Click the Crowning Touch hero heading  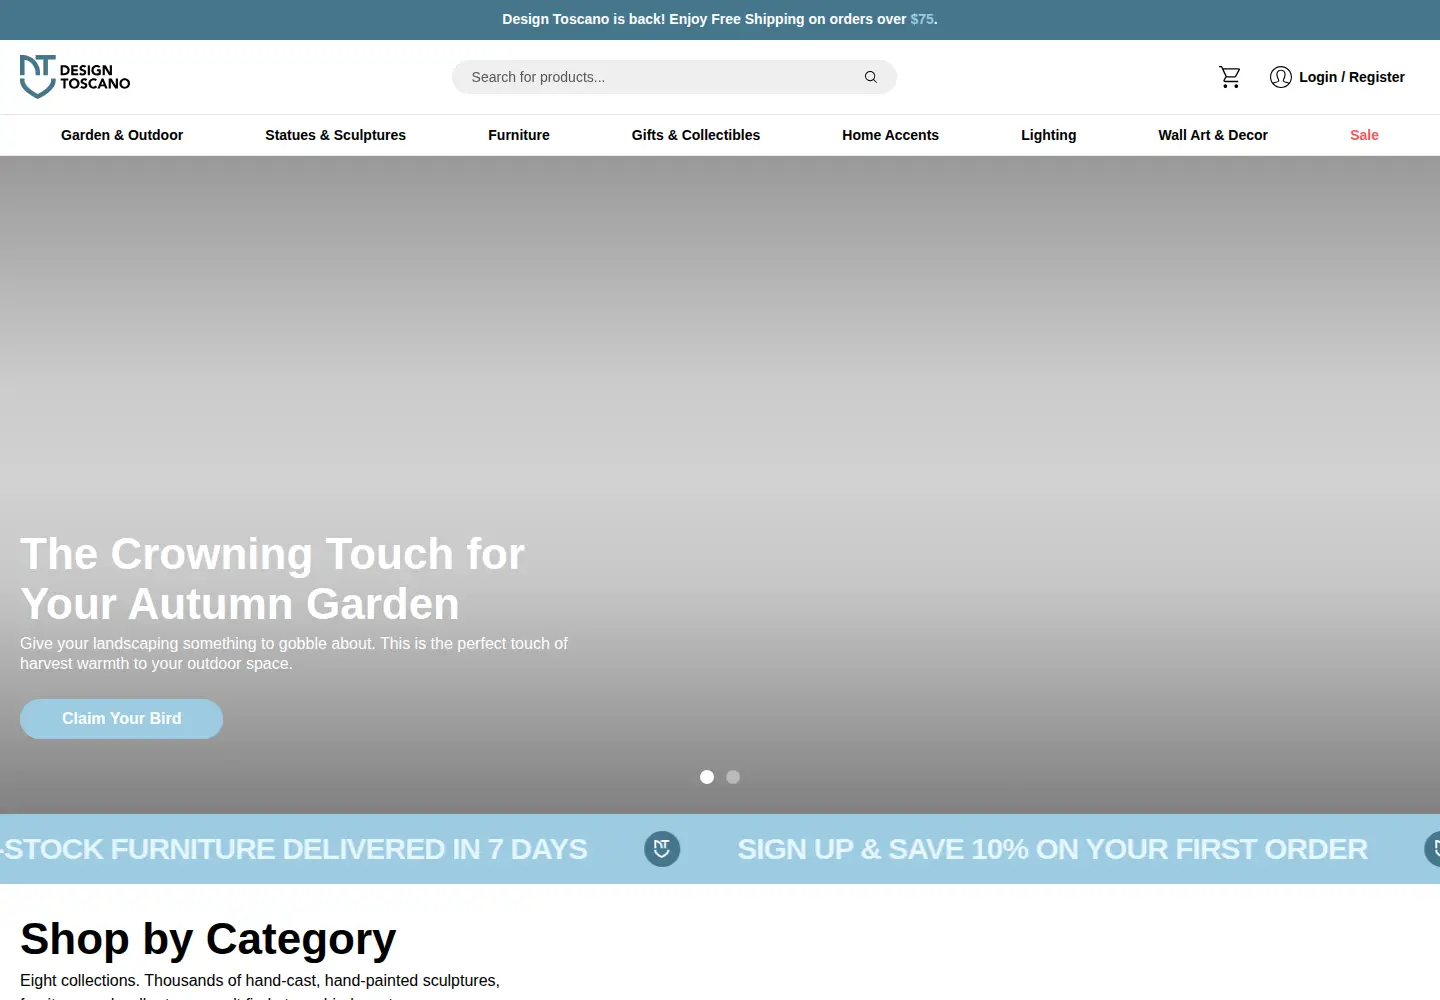click(x=272, y=579)
